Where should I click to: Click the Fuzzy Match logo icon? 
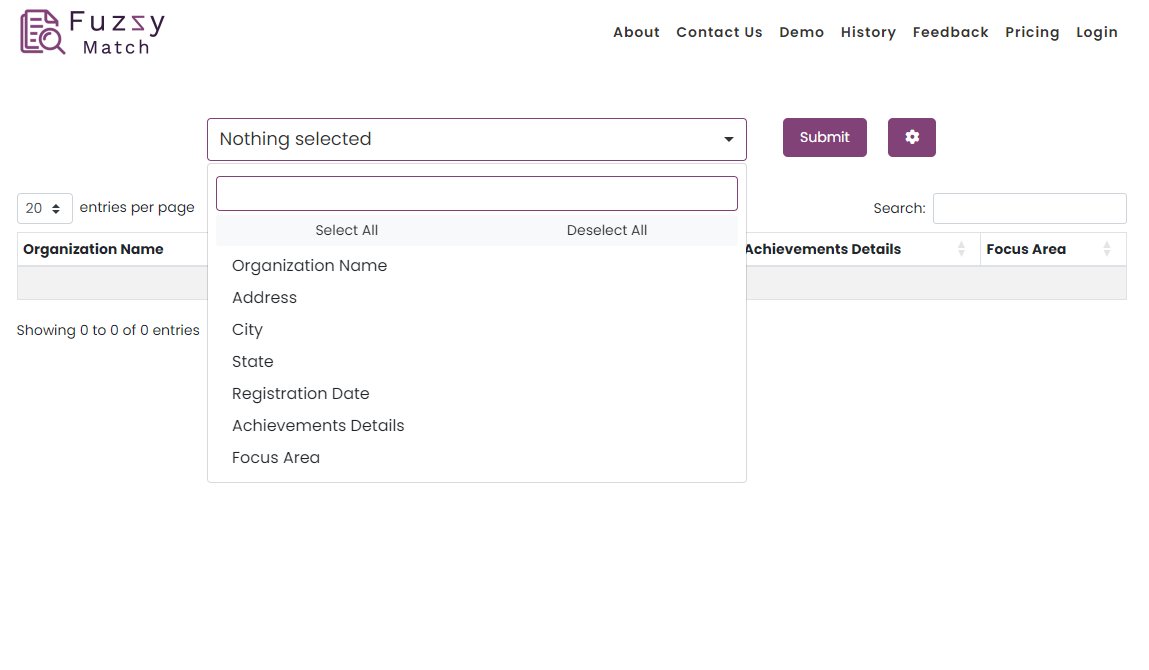[x=43, y=32]
